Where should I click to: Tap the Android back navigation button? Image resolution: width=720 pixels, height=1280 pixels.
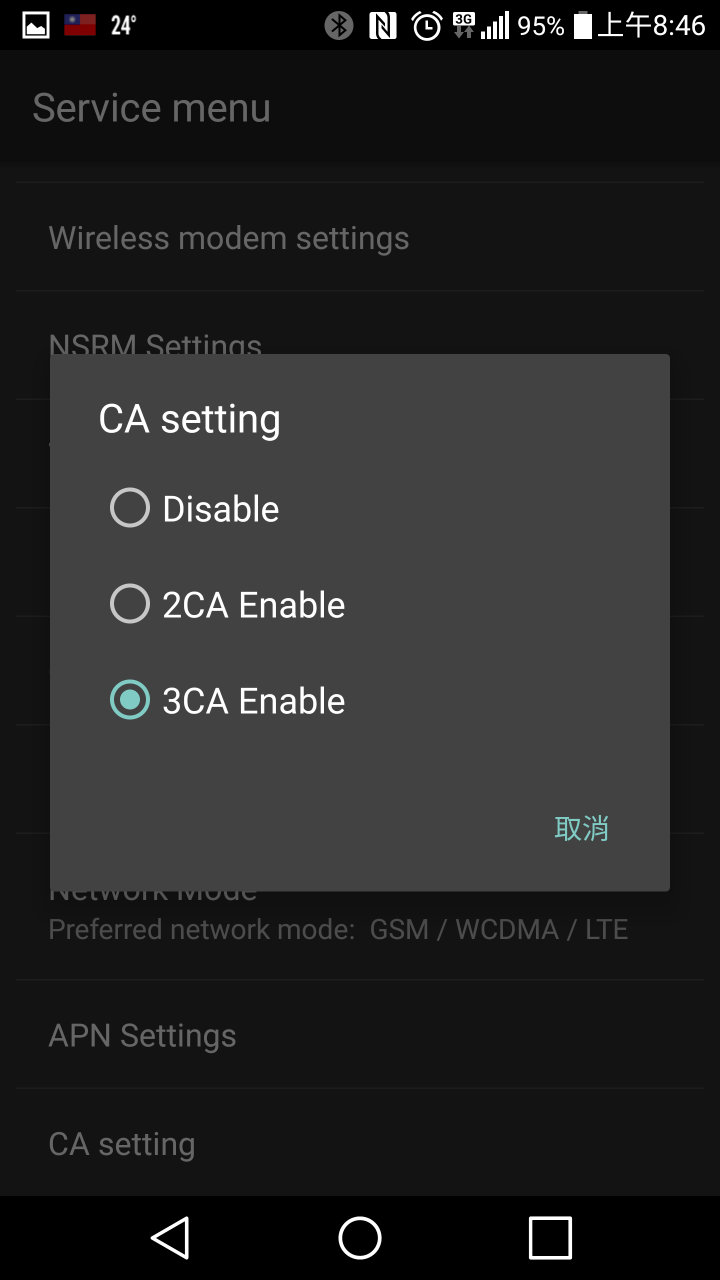(x=170, y=1238)
